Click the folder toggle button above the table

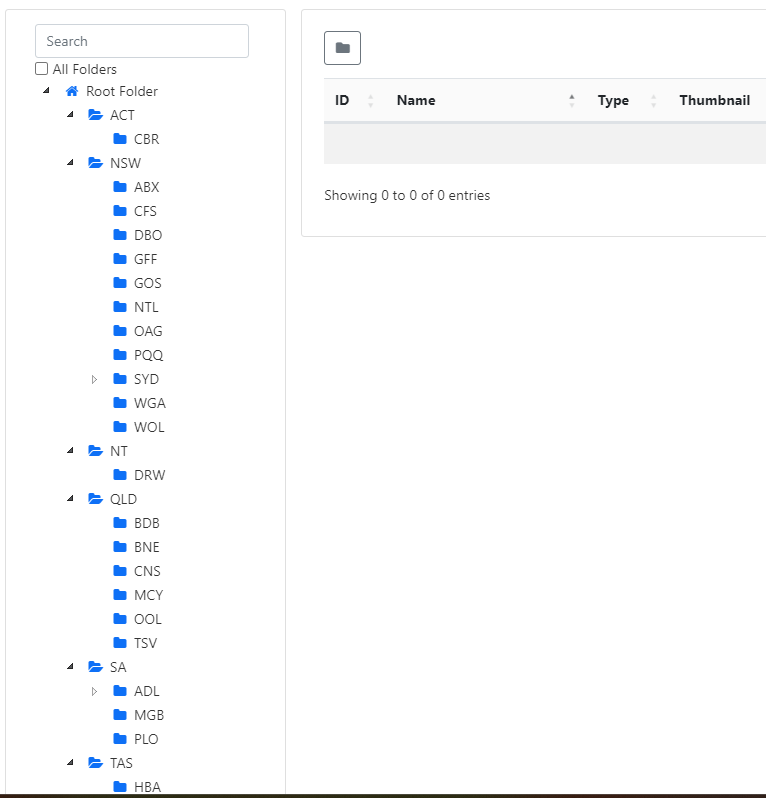tap(342, 48)
